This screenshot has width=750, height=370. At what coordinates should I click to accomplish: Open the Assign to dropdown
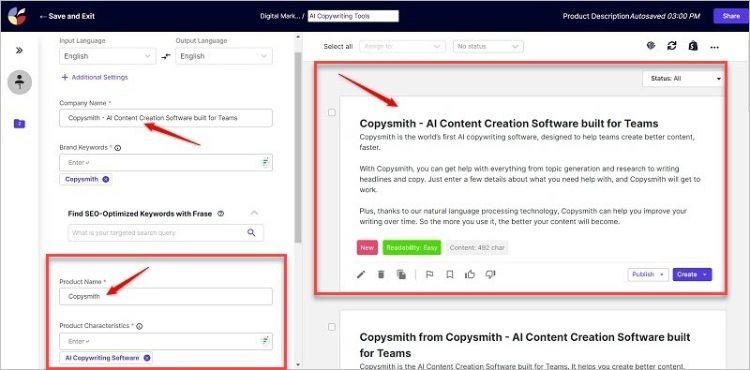tap(402, 46)
